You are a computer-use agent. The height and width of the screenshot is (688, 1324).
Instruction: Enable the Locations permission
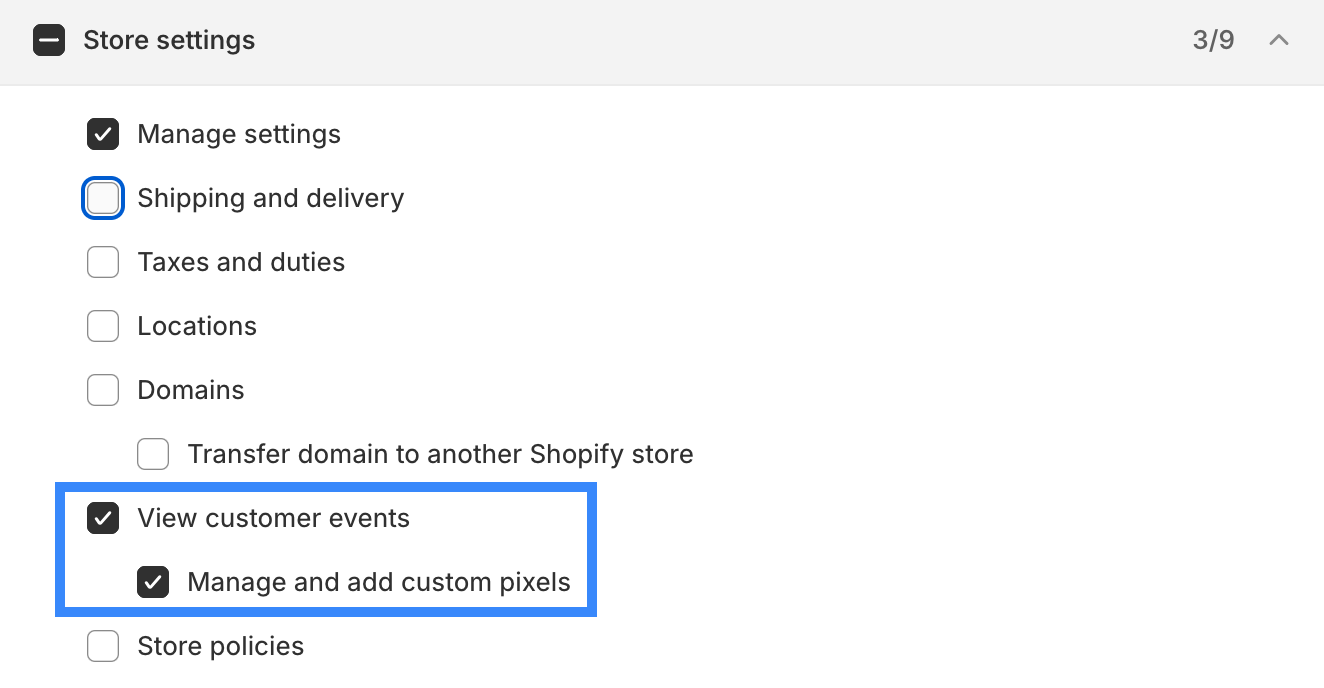click(x=103, y=326)
